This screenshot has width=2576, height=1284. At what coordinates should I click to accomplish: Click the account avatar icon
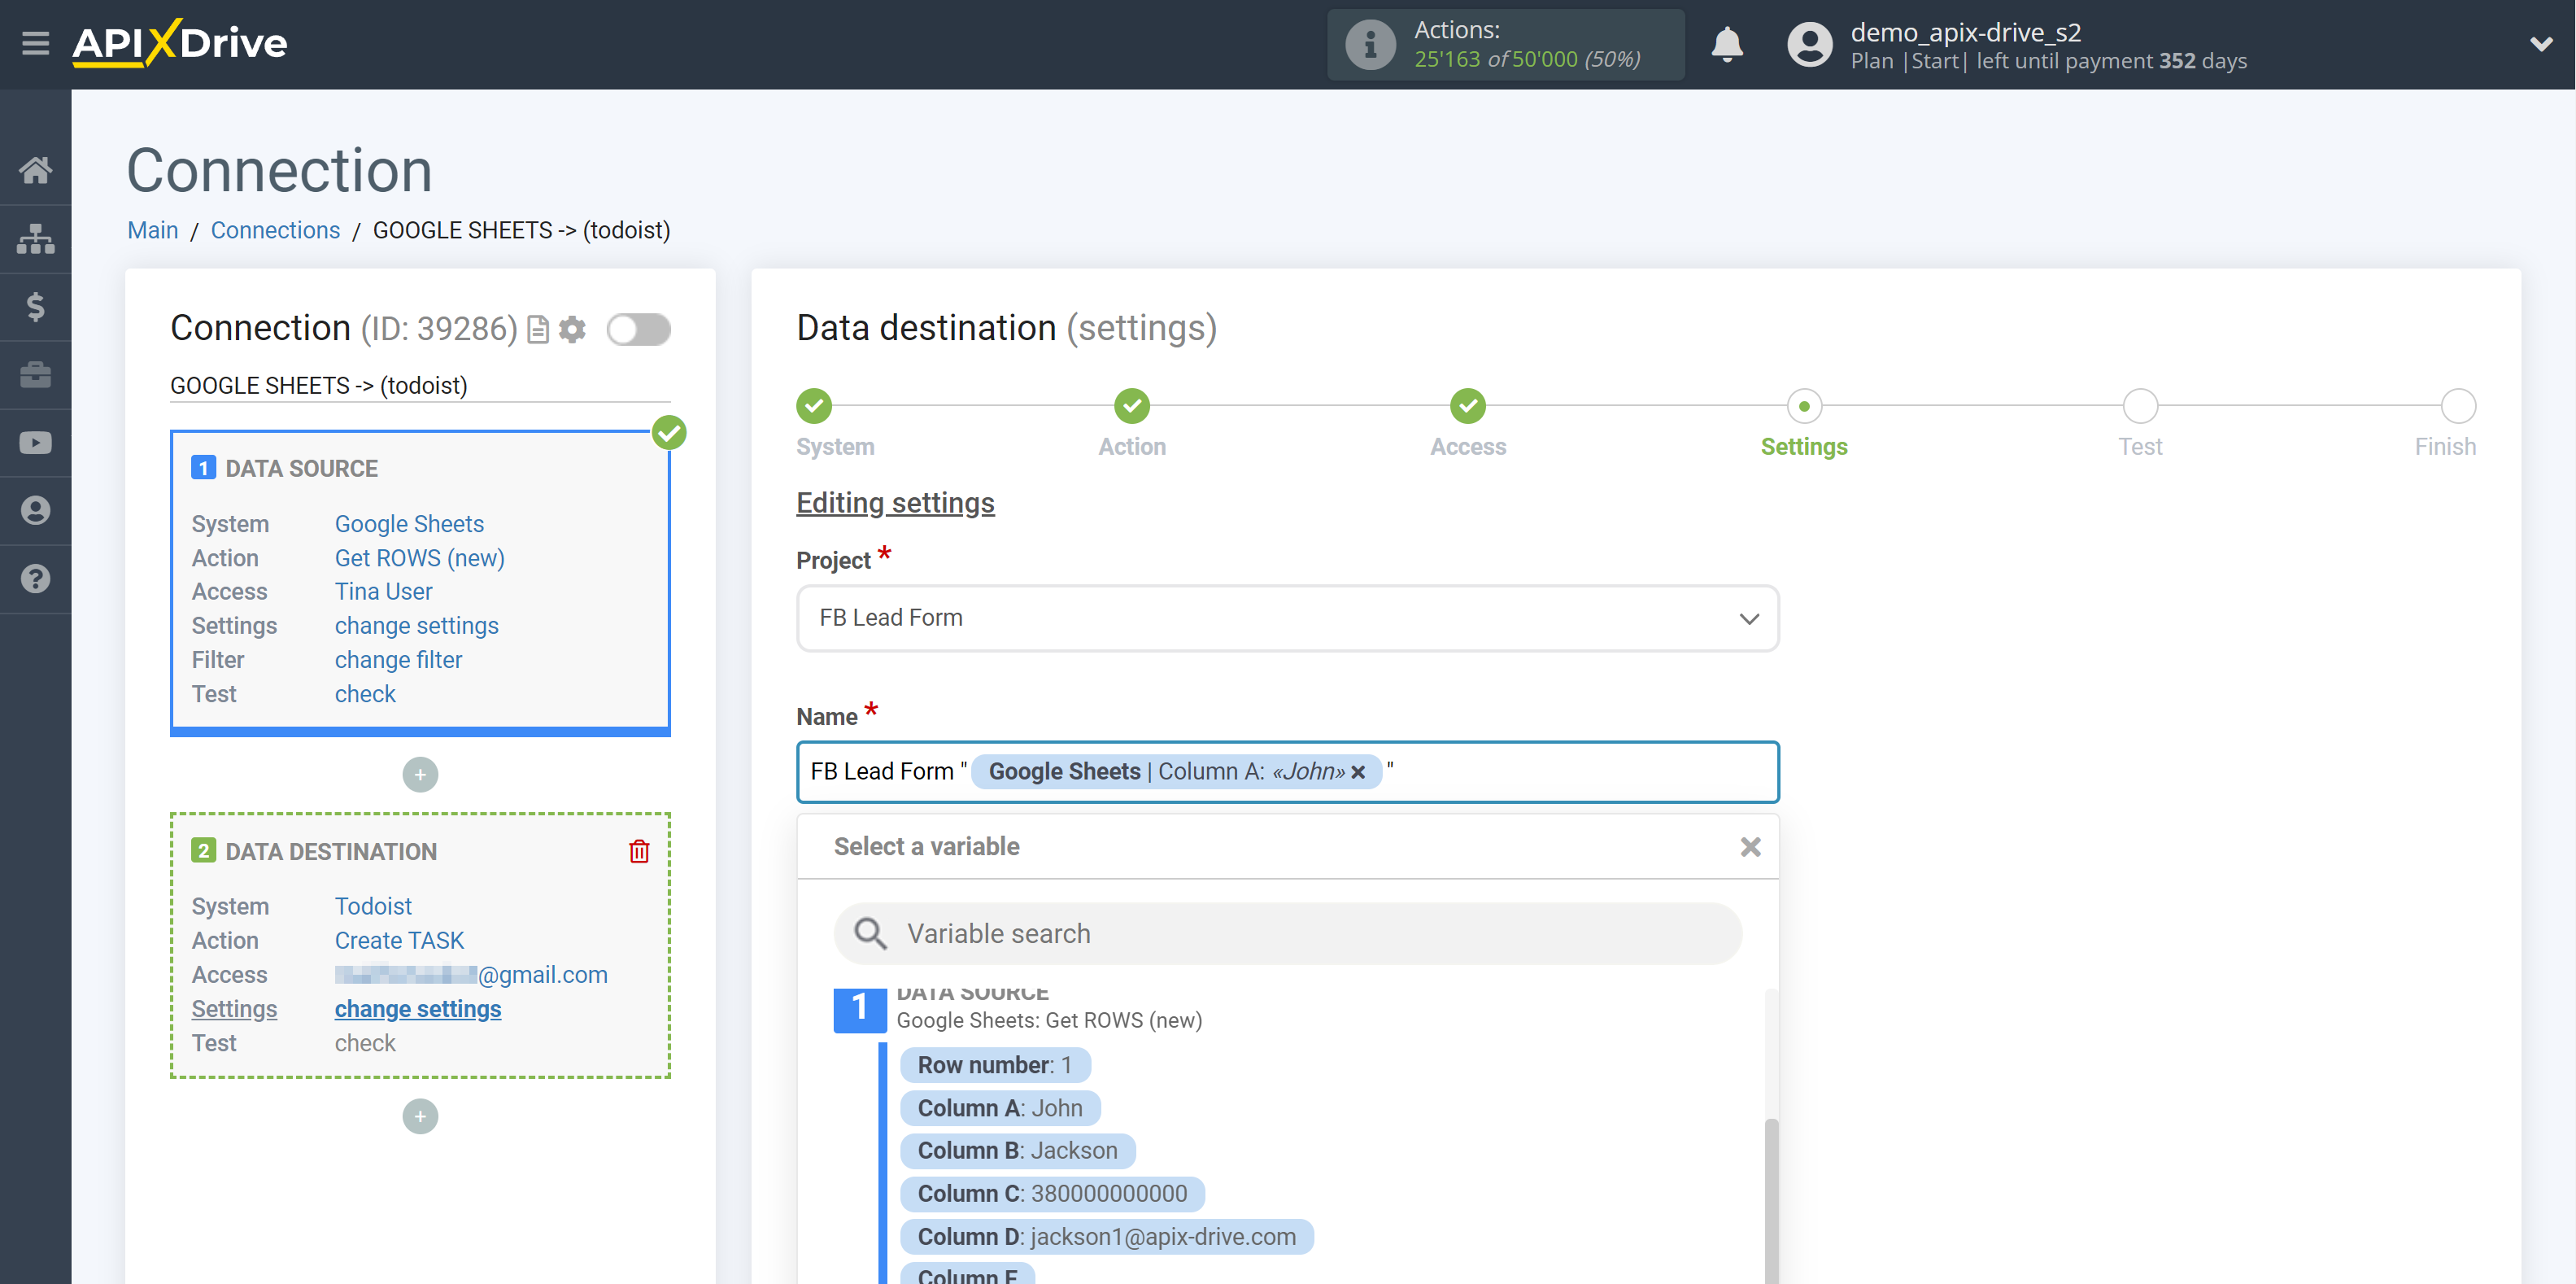coord(1809,45)
